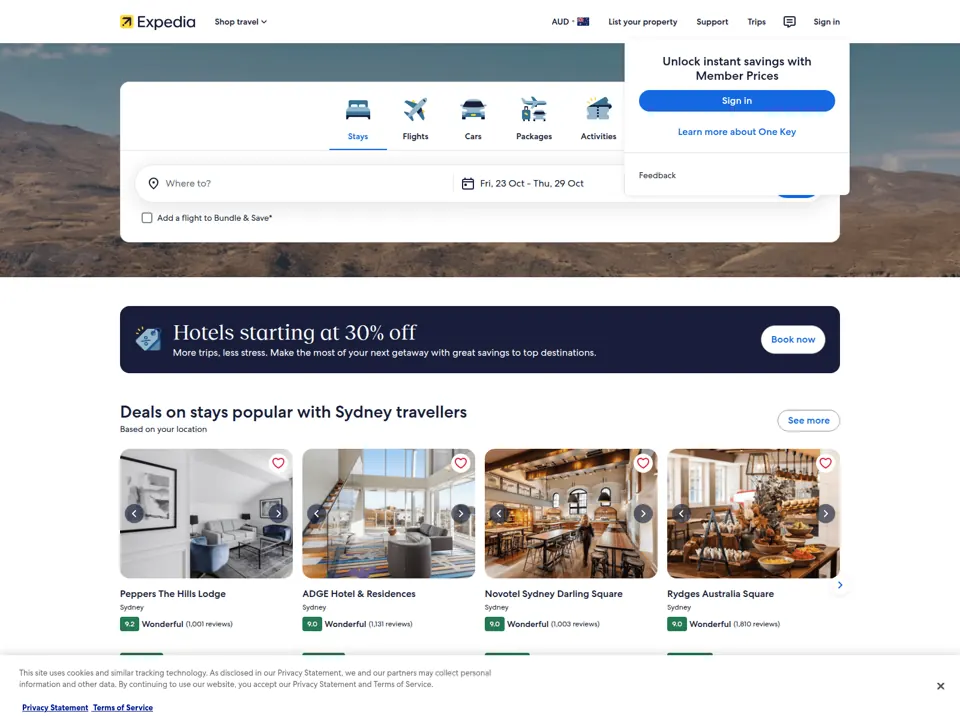Image resolution: width=960 pixels, height=720 pixels.
Task: Show next photo of Novotel Sydney
Action: pos(643,514)
